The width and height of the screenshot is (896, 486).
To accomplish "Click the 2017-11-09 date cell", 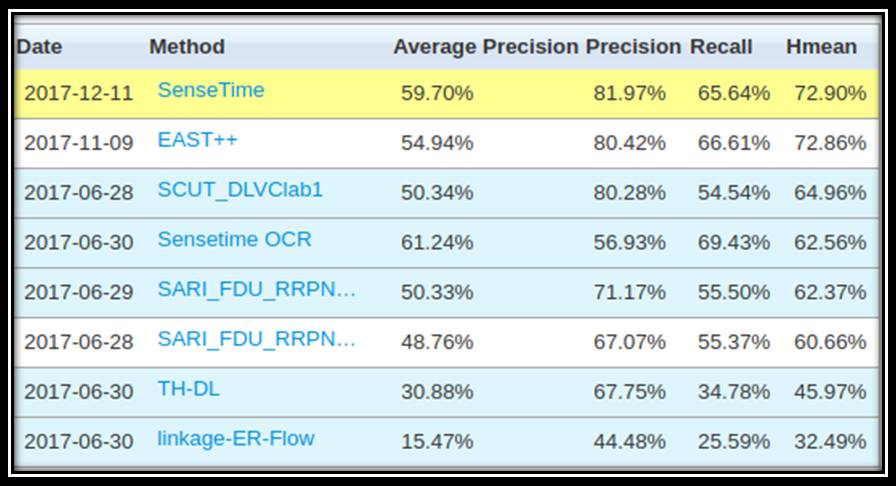I will (78, 143).
